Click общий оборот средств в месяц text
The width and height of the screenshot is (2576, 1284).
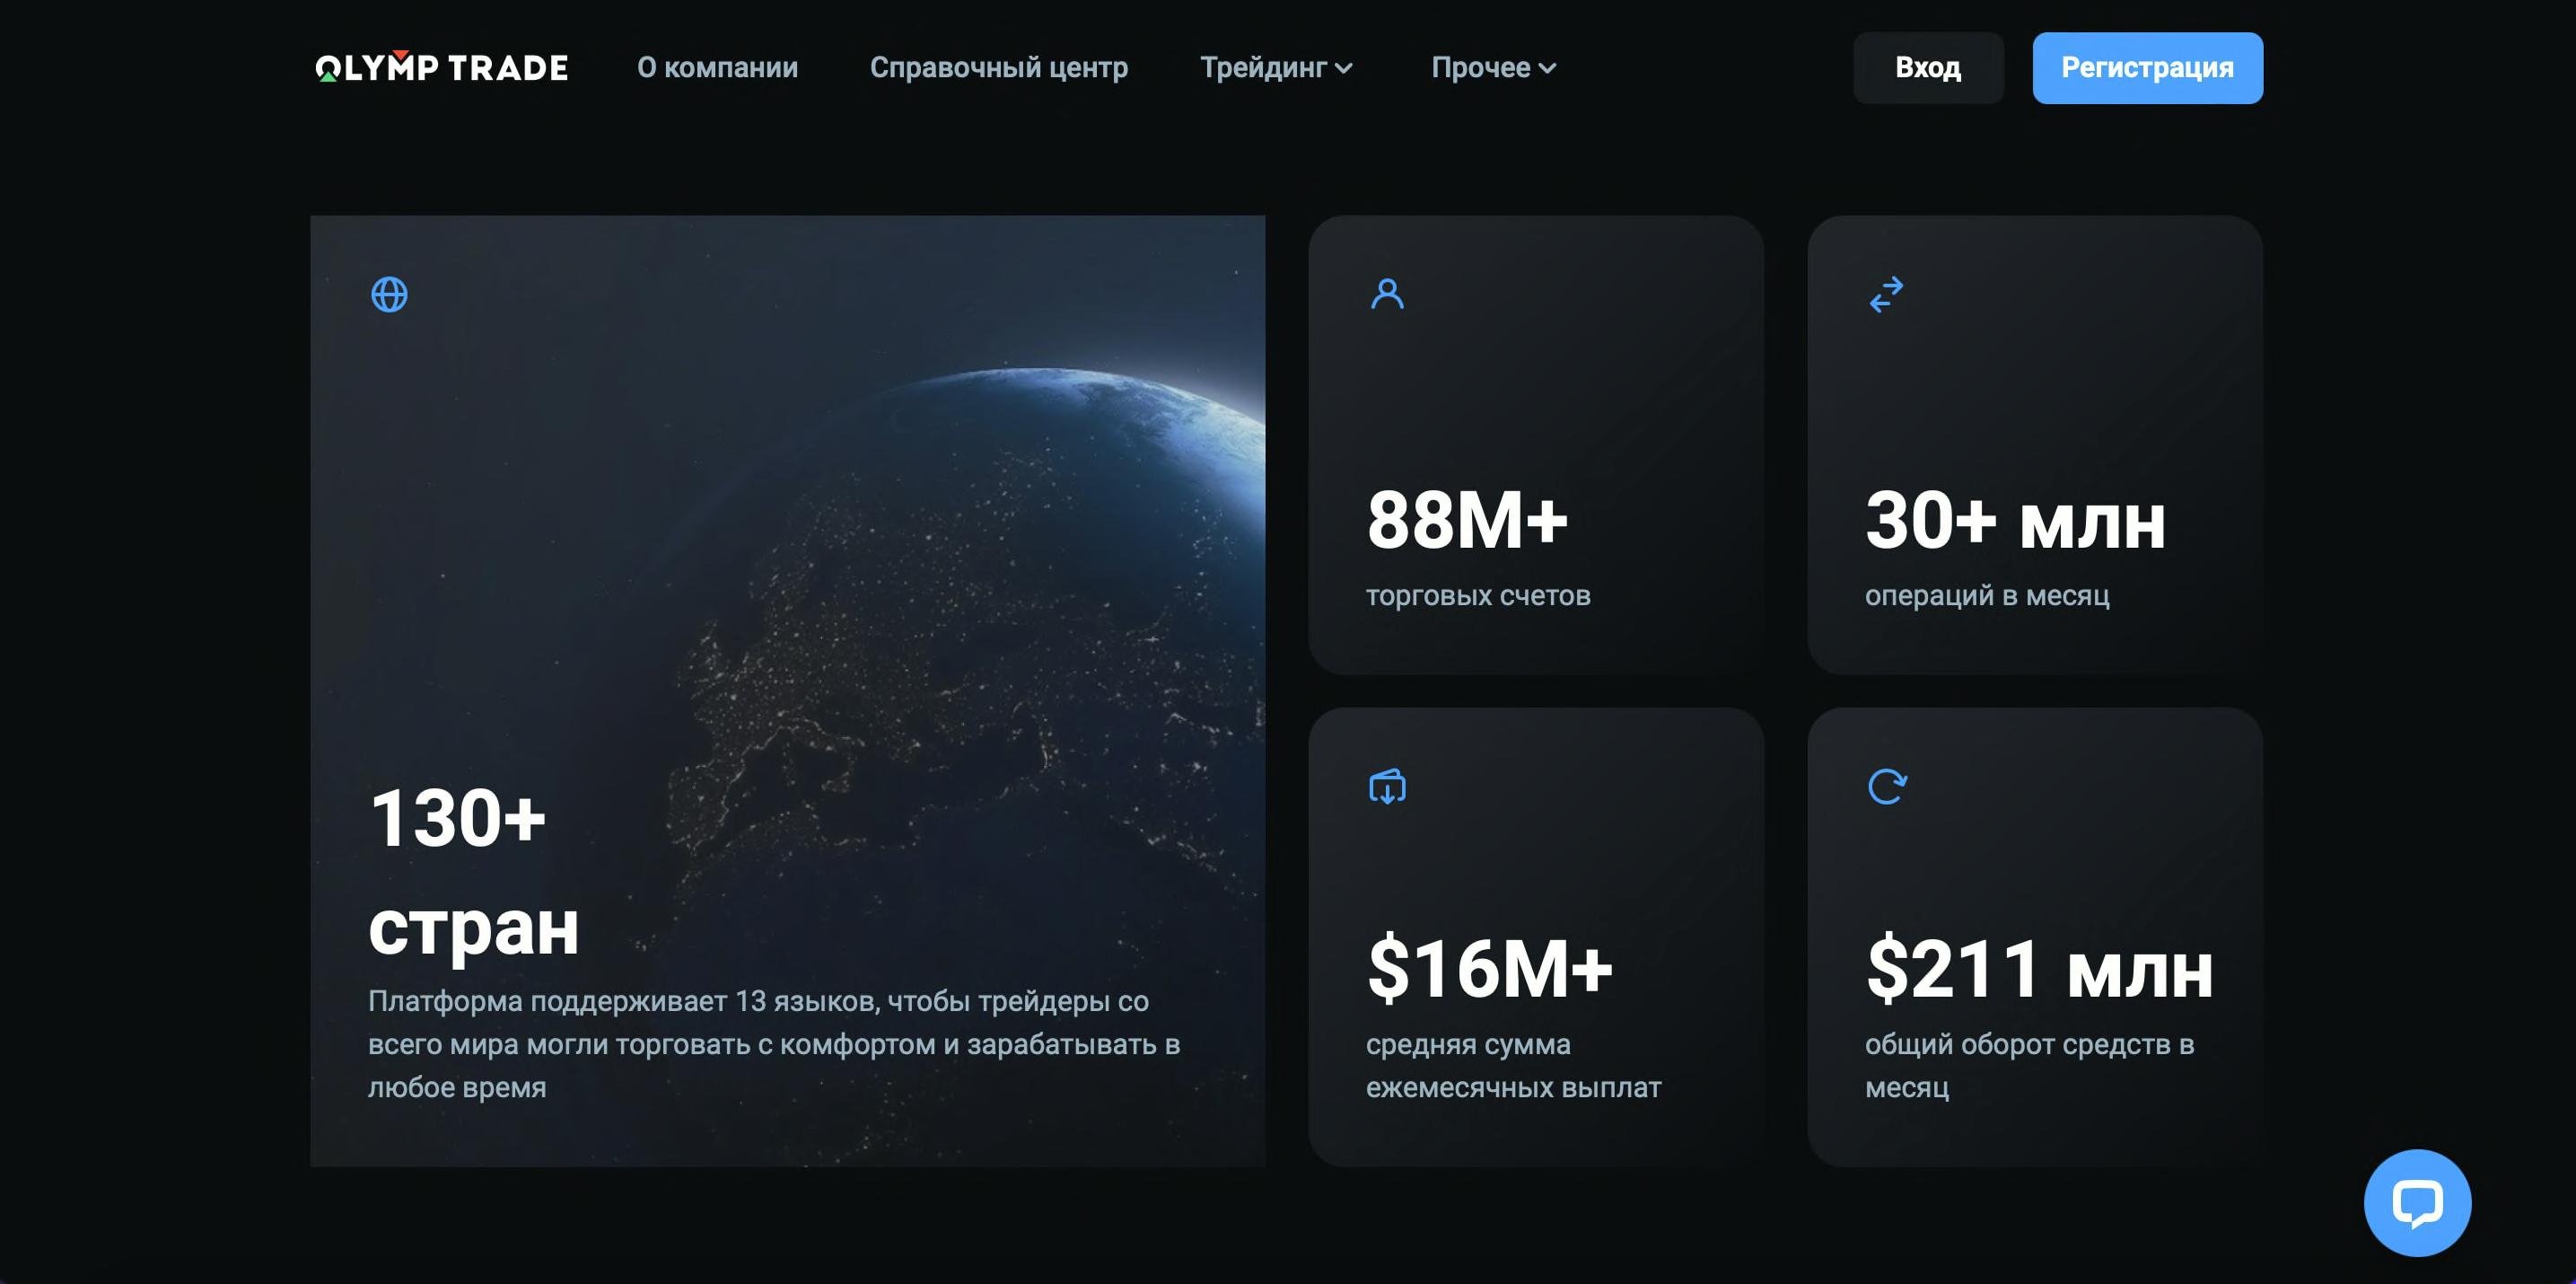[x=2030, y=1065]
